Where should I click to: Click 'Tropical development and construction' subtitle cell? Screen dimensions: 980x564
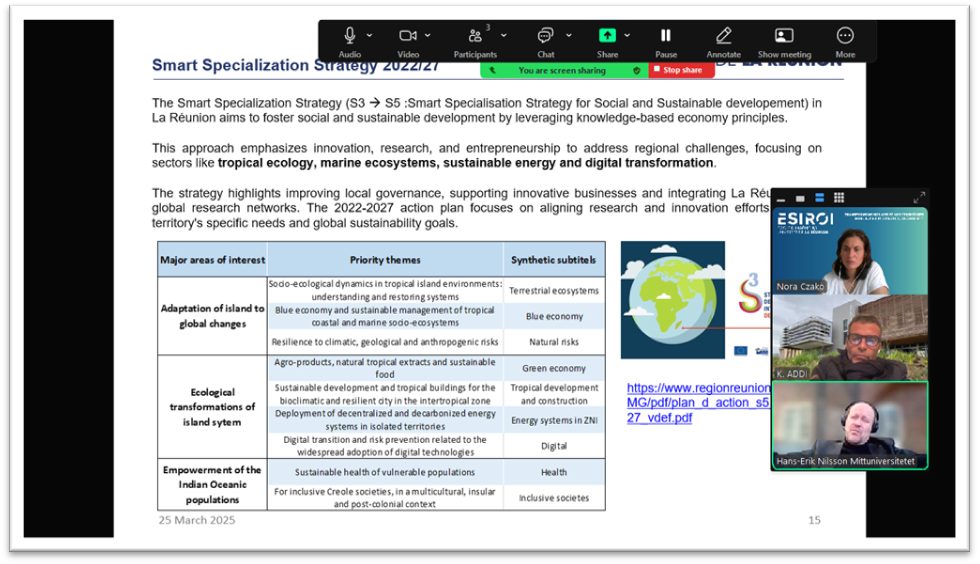tap(554, 394)
